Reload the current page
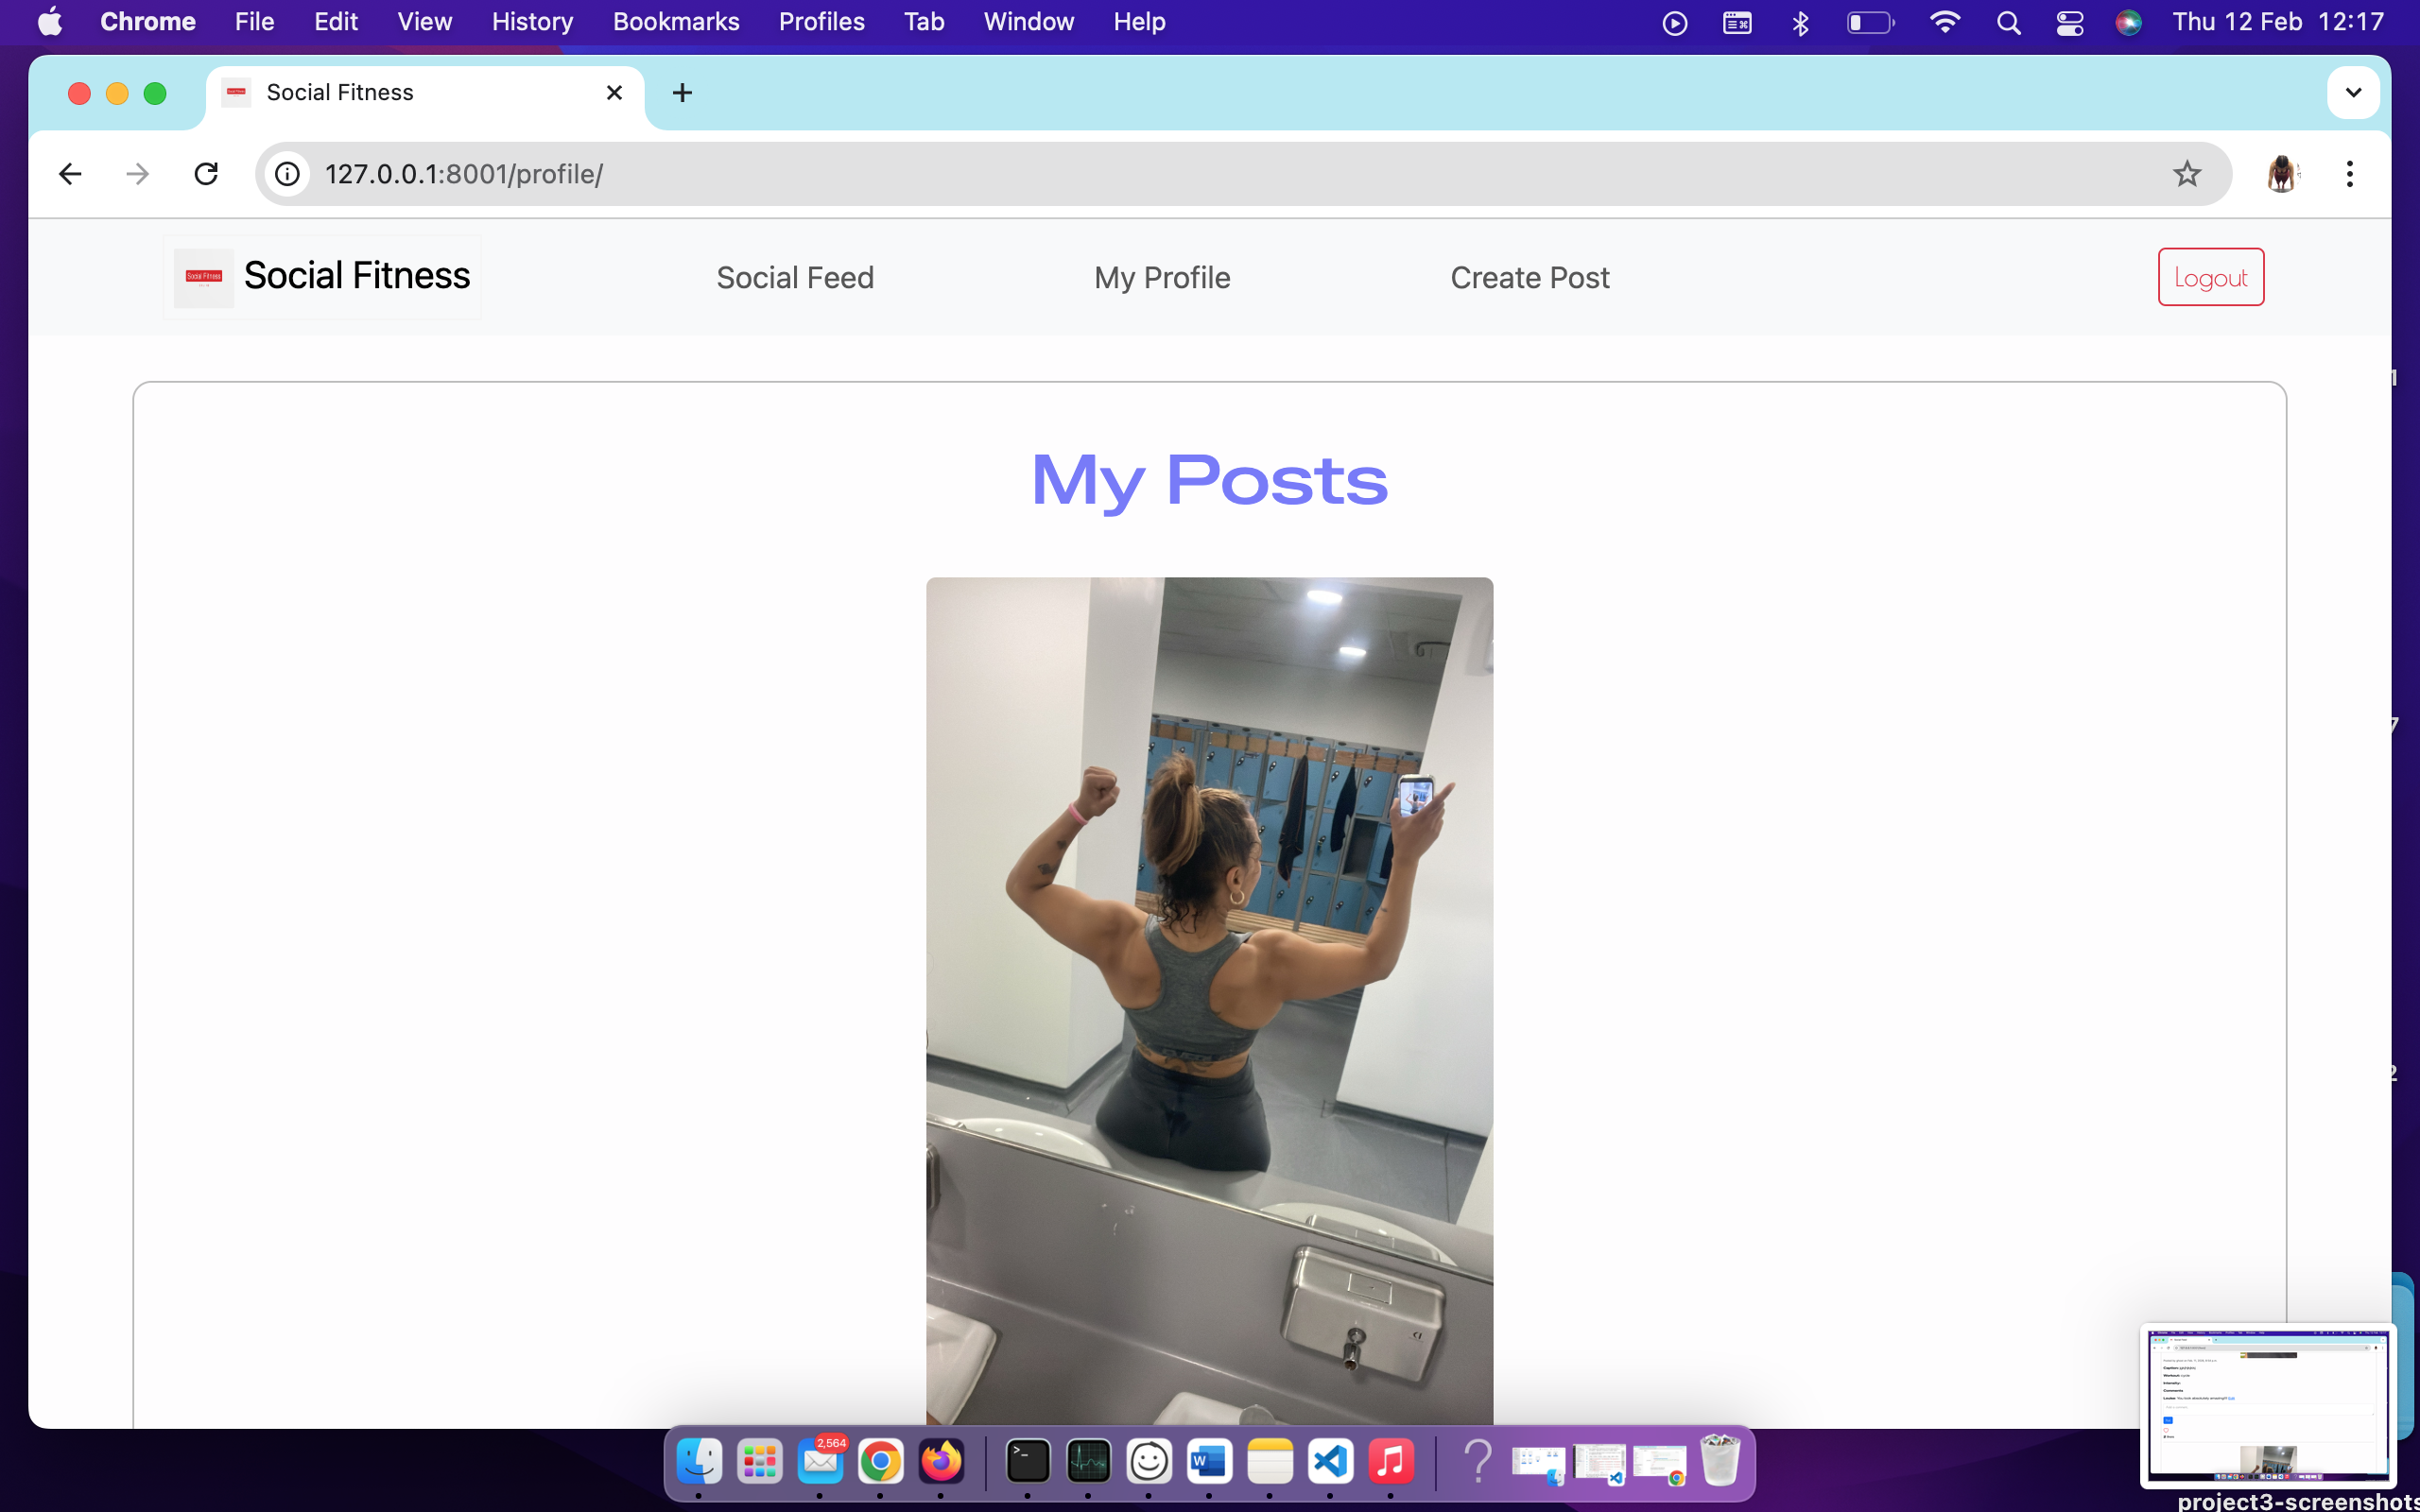This screenshot has width=2420, height=1512. pos(206,173)
